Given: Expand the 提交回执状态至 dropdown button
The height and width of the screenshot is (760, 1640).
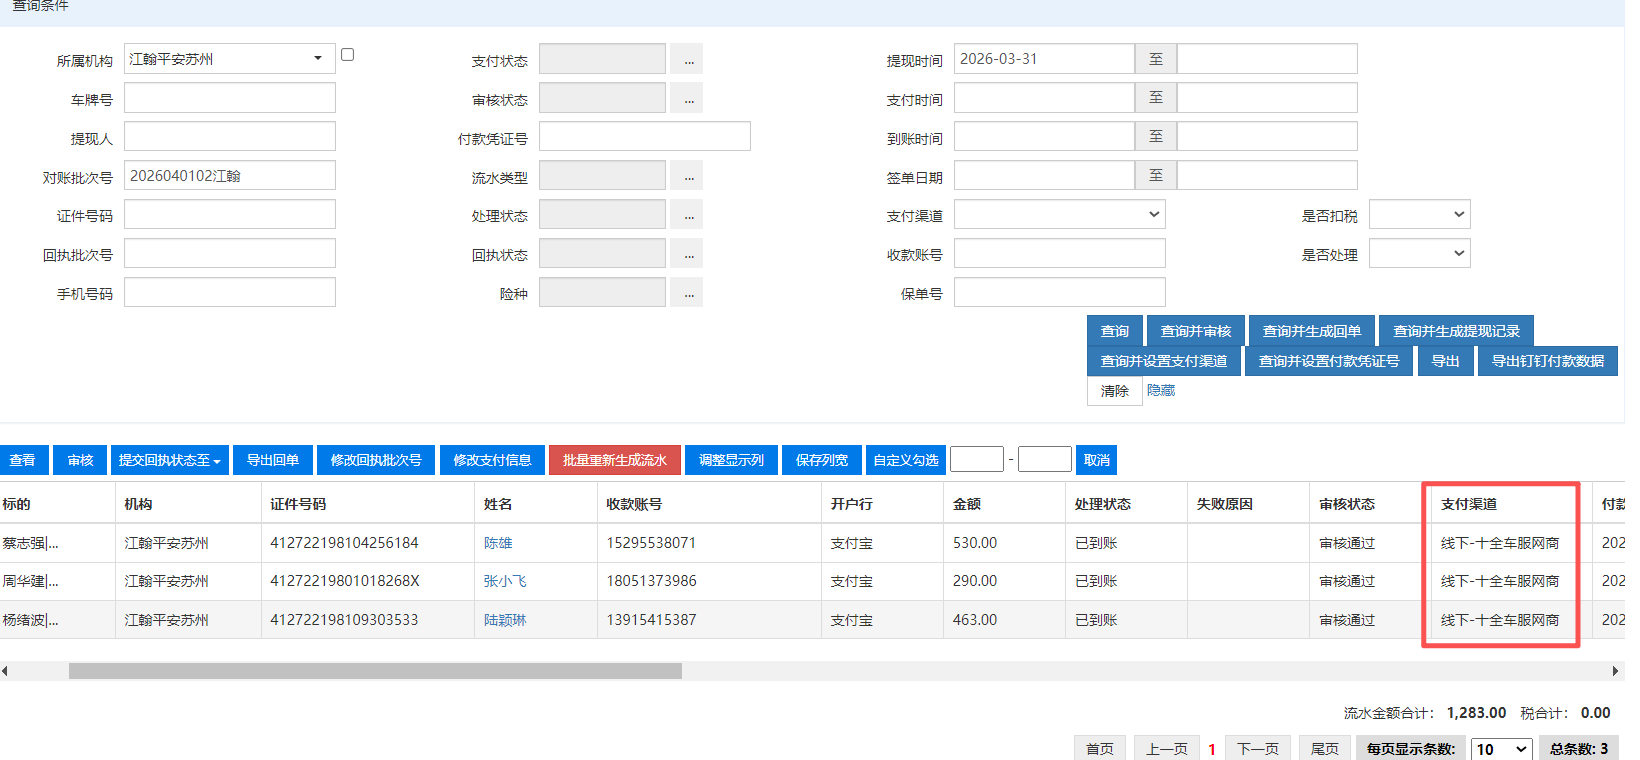Looking at the screenshot, I should 169,460.
